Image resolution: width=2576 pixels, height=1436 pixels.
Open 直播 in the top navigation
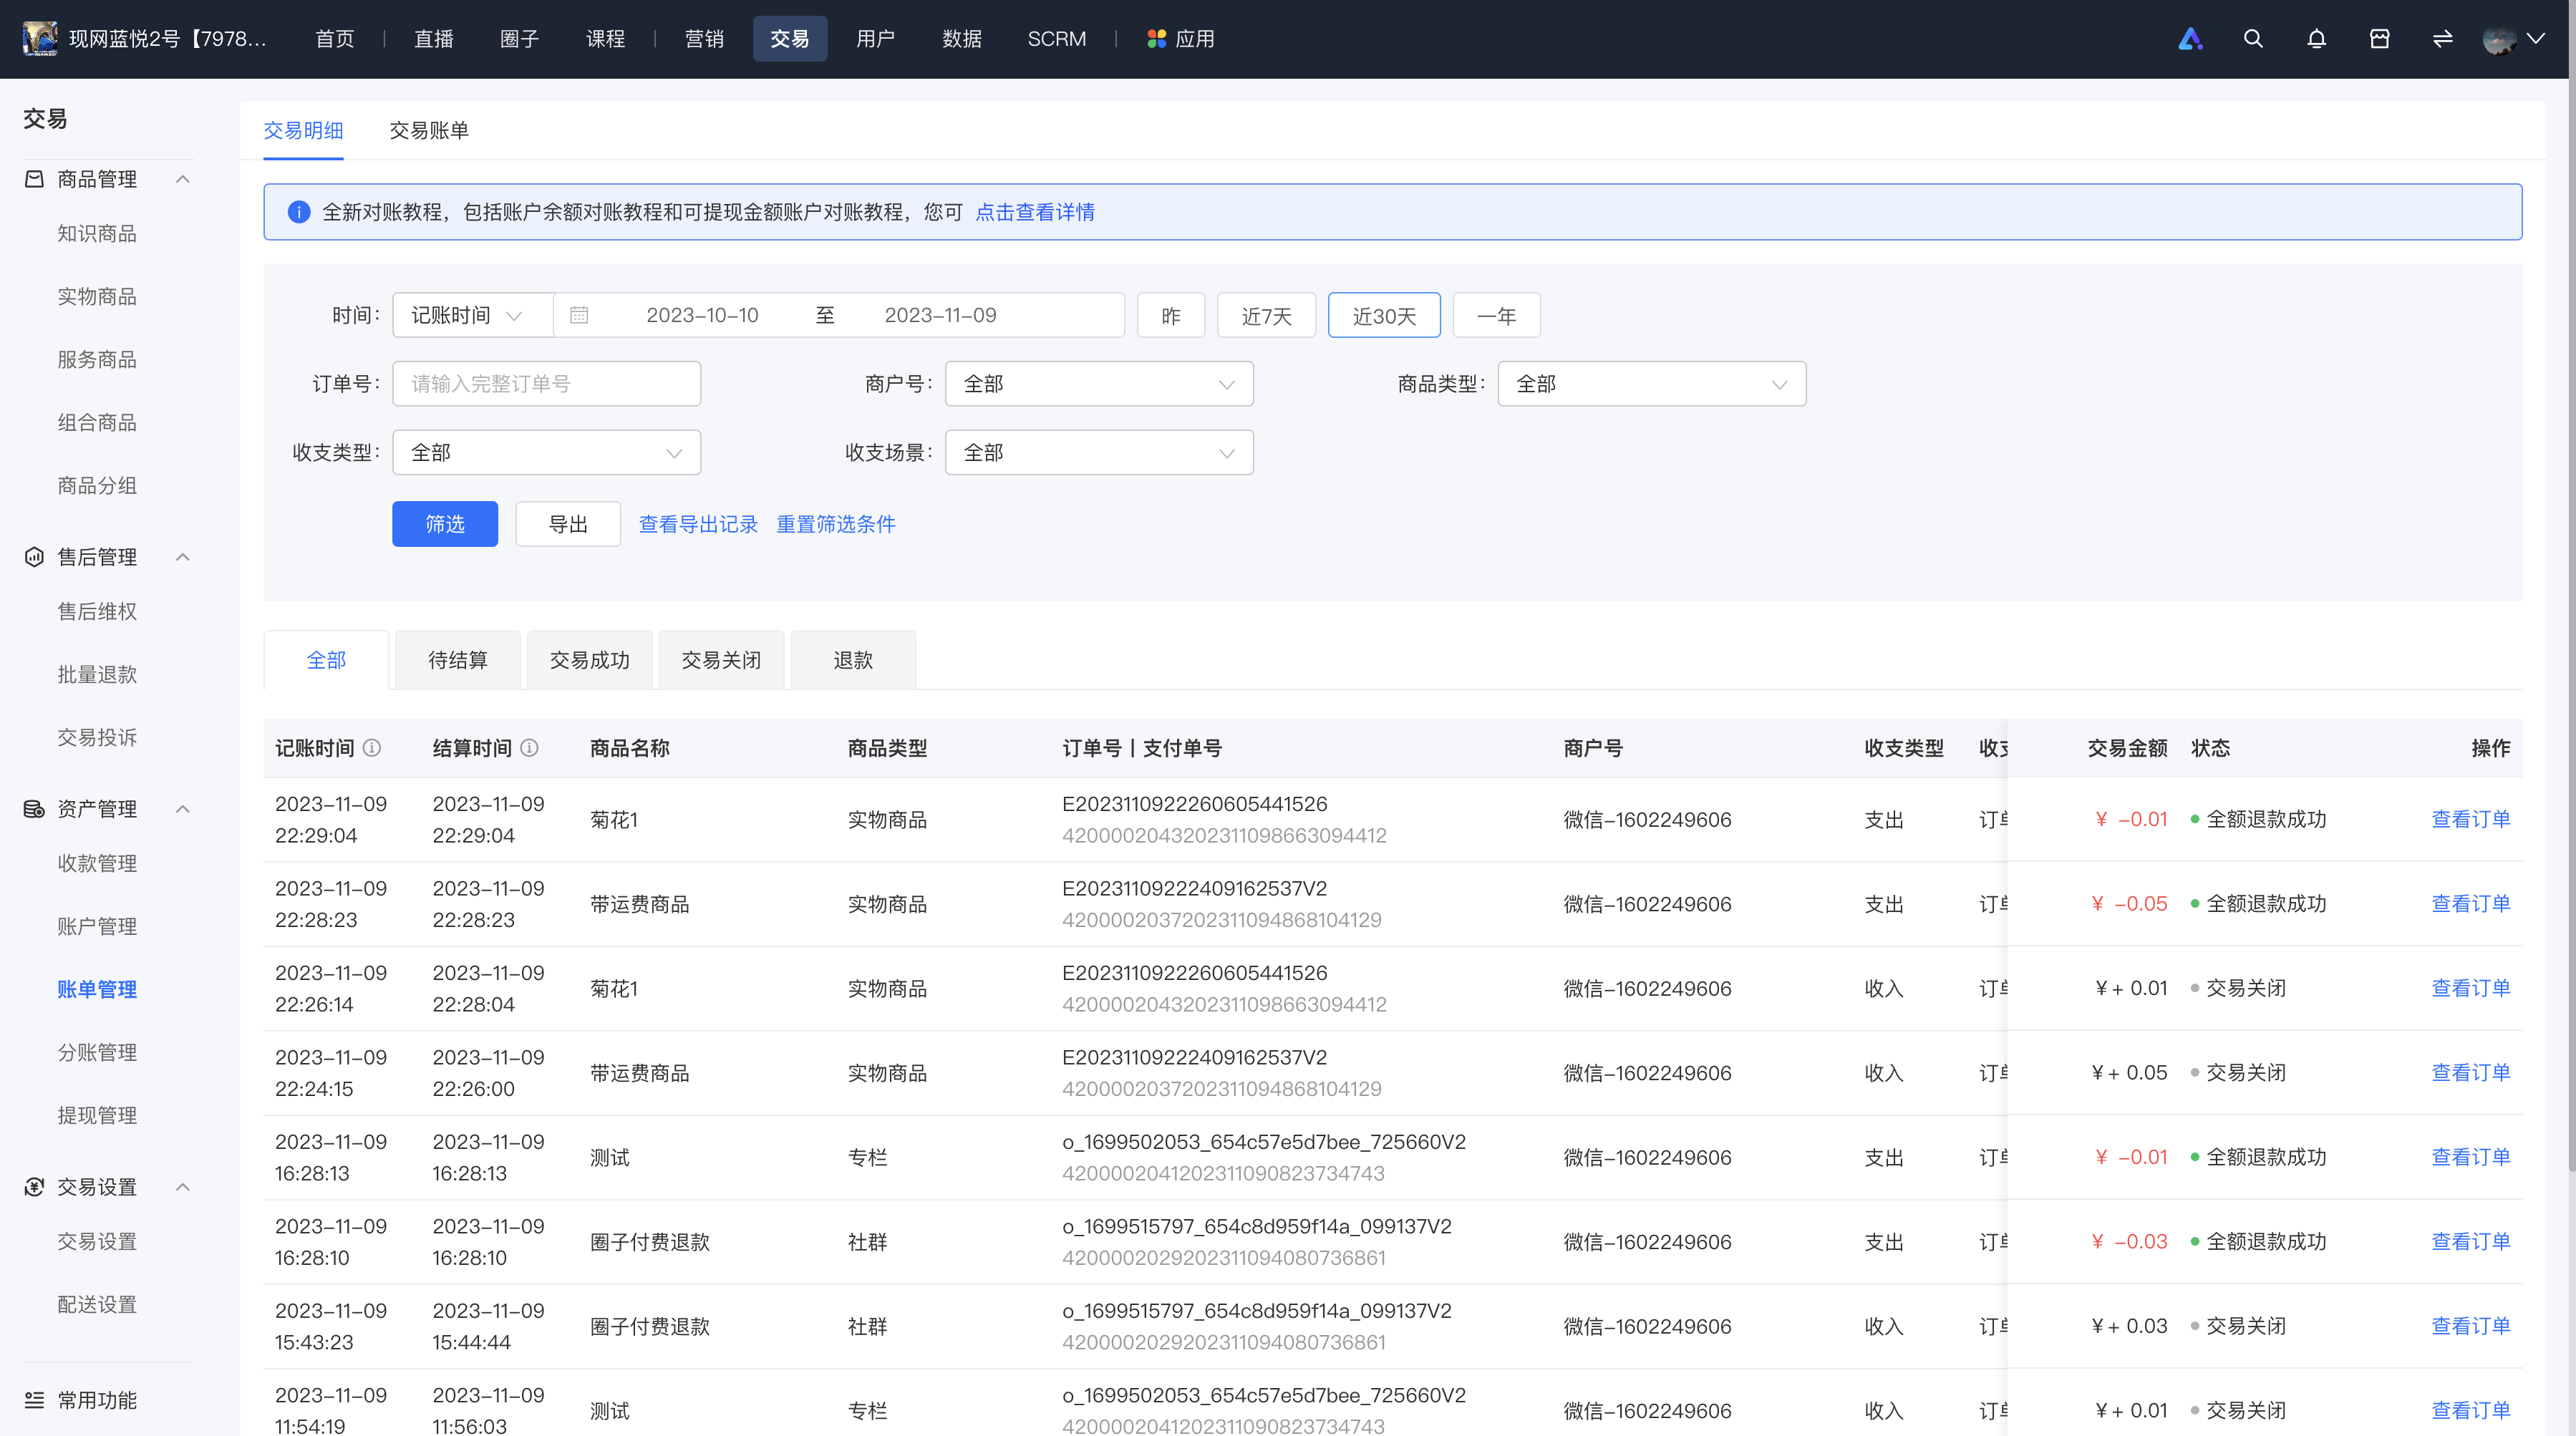[434, 39]
